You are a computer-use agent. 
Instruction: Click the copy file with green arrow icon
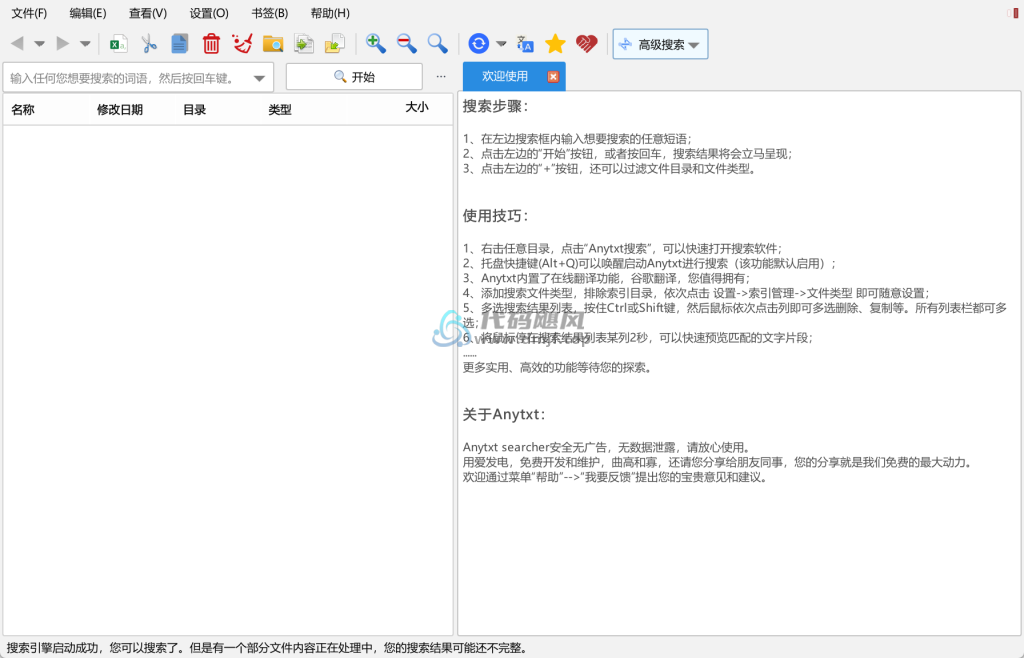pos(304,44)
